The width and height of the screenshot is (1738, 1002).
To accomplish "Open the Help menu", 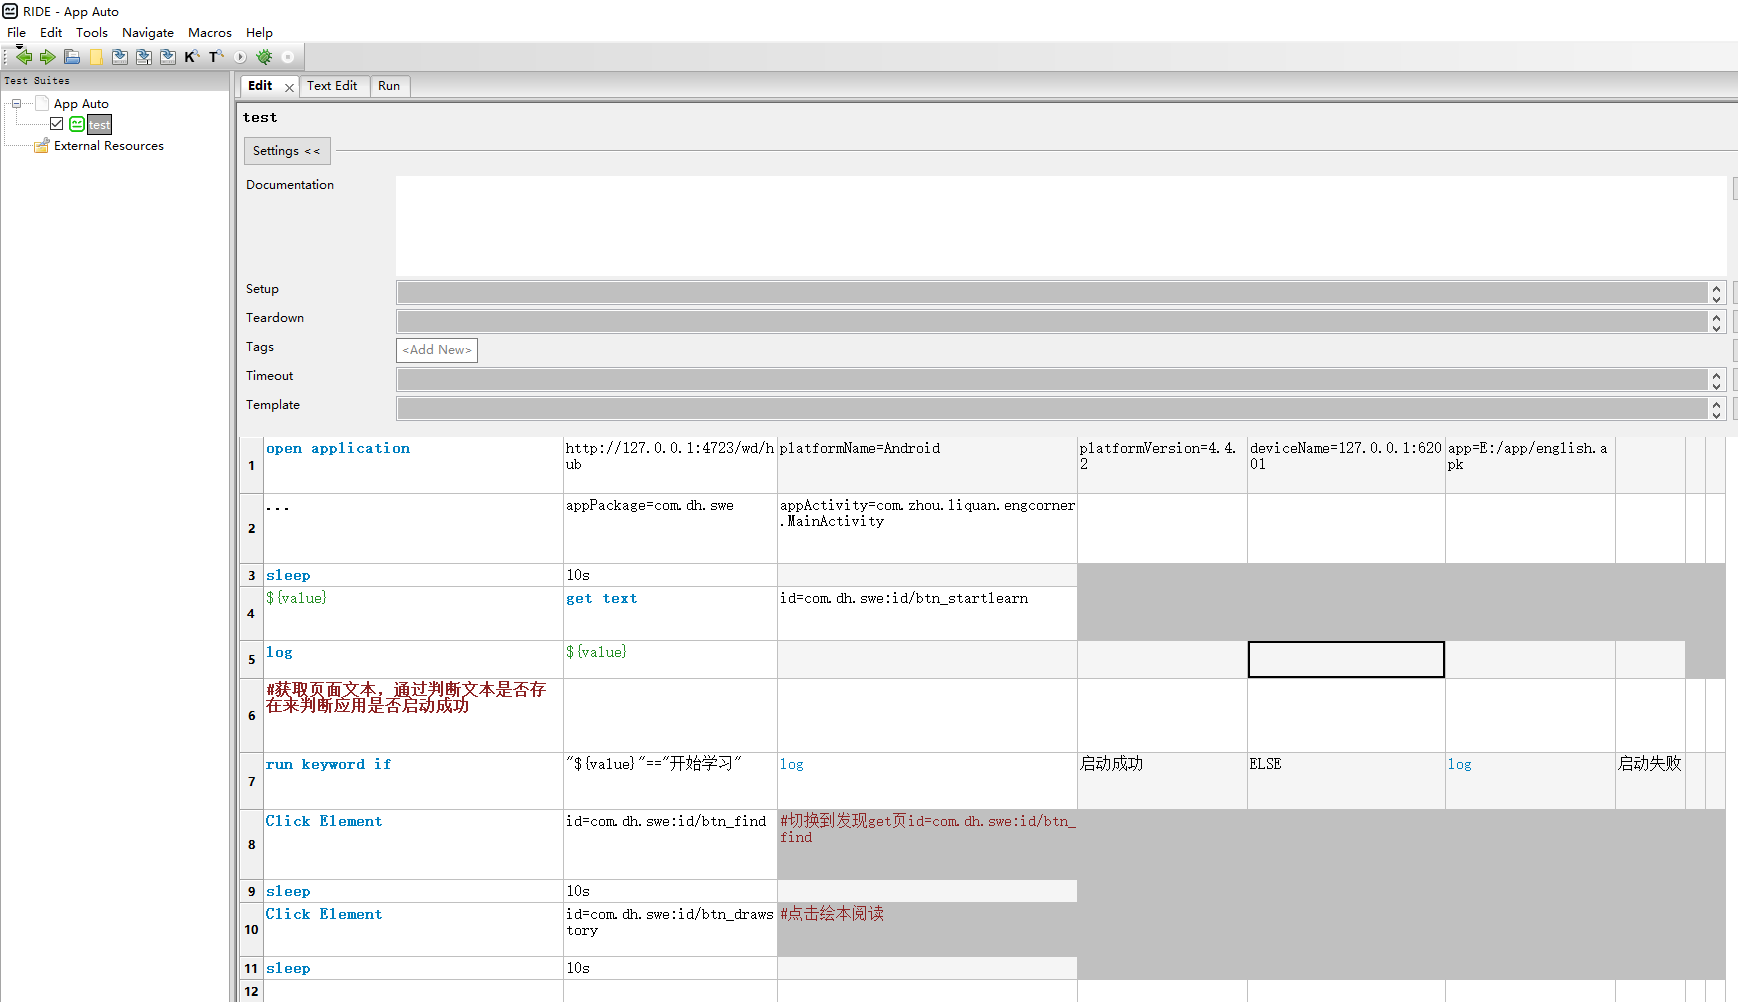I will click(259, 33).
